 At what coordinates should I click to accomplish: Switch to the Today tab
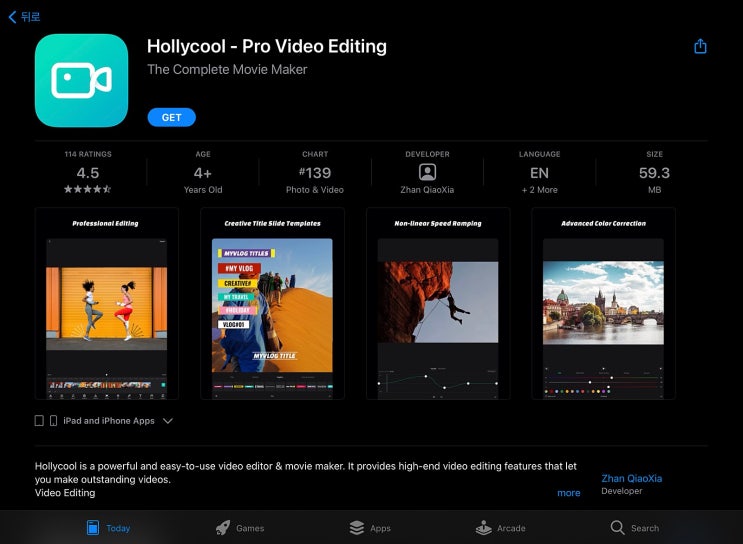click(x=109, y=528)
